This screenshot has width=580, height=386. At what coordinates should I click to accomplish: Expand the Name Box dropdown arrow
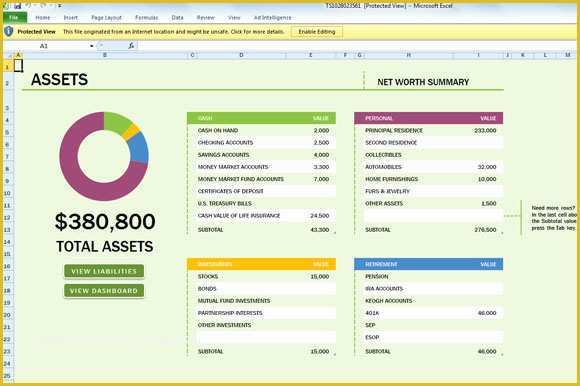(x=91, y=46)
